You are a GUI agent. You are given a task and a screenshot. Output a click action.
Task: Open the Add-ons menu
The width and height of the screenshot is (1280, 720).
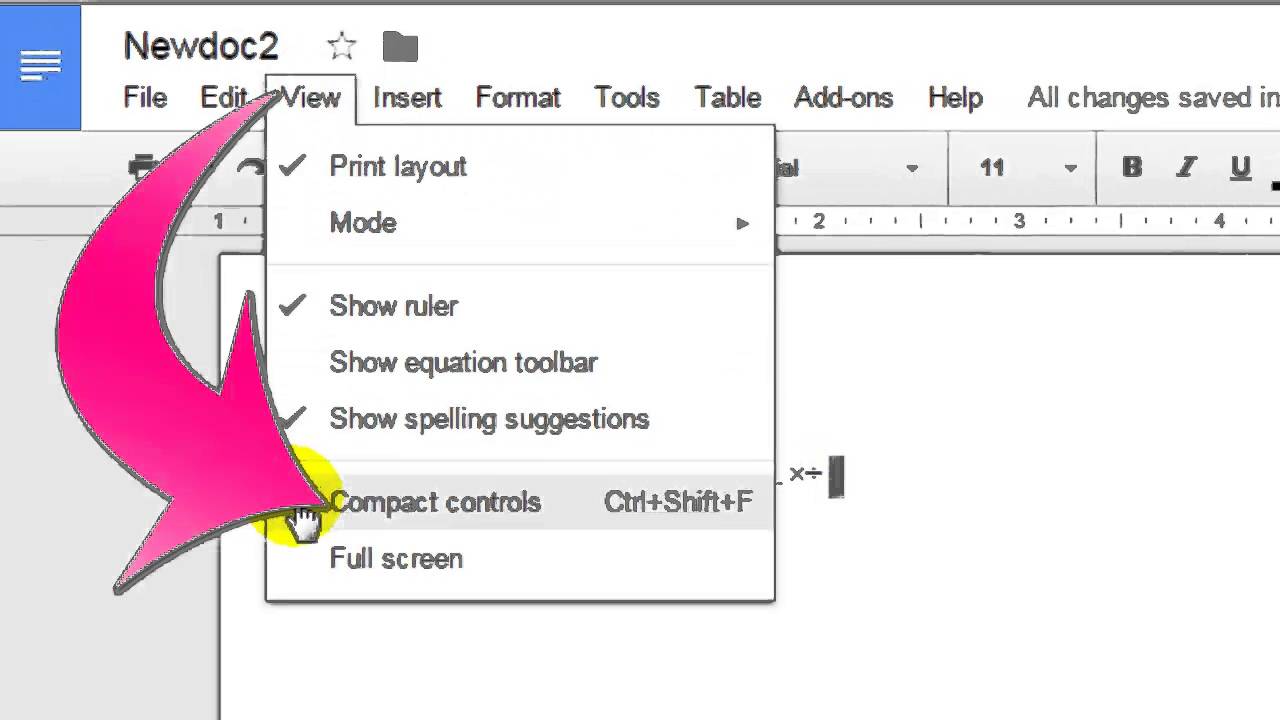coord(843,98)
